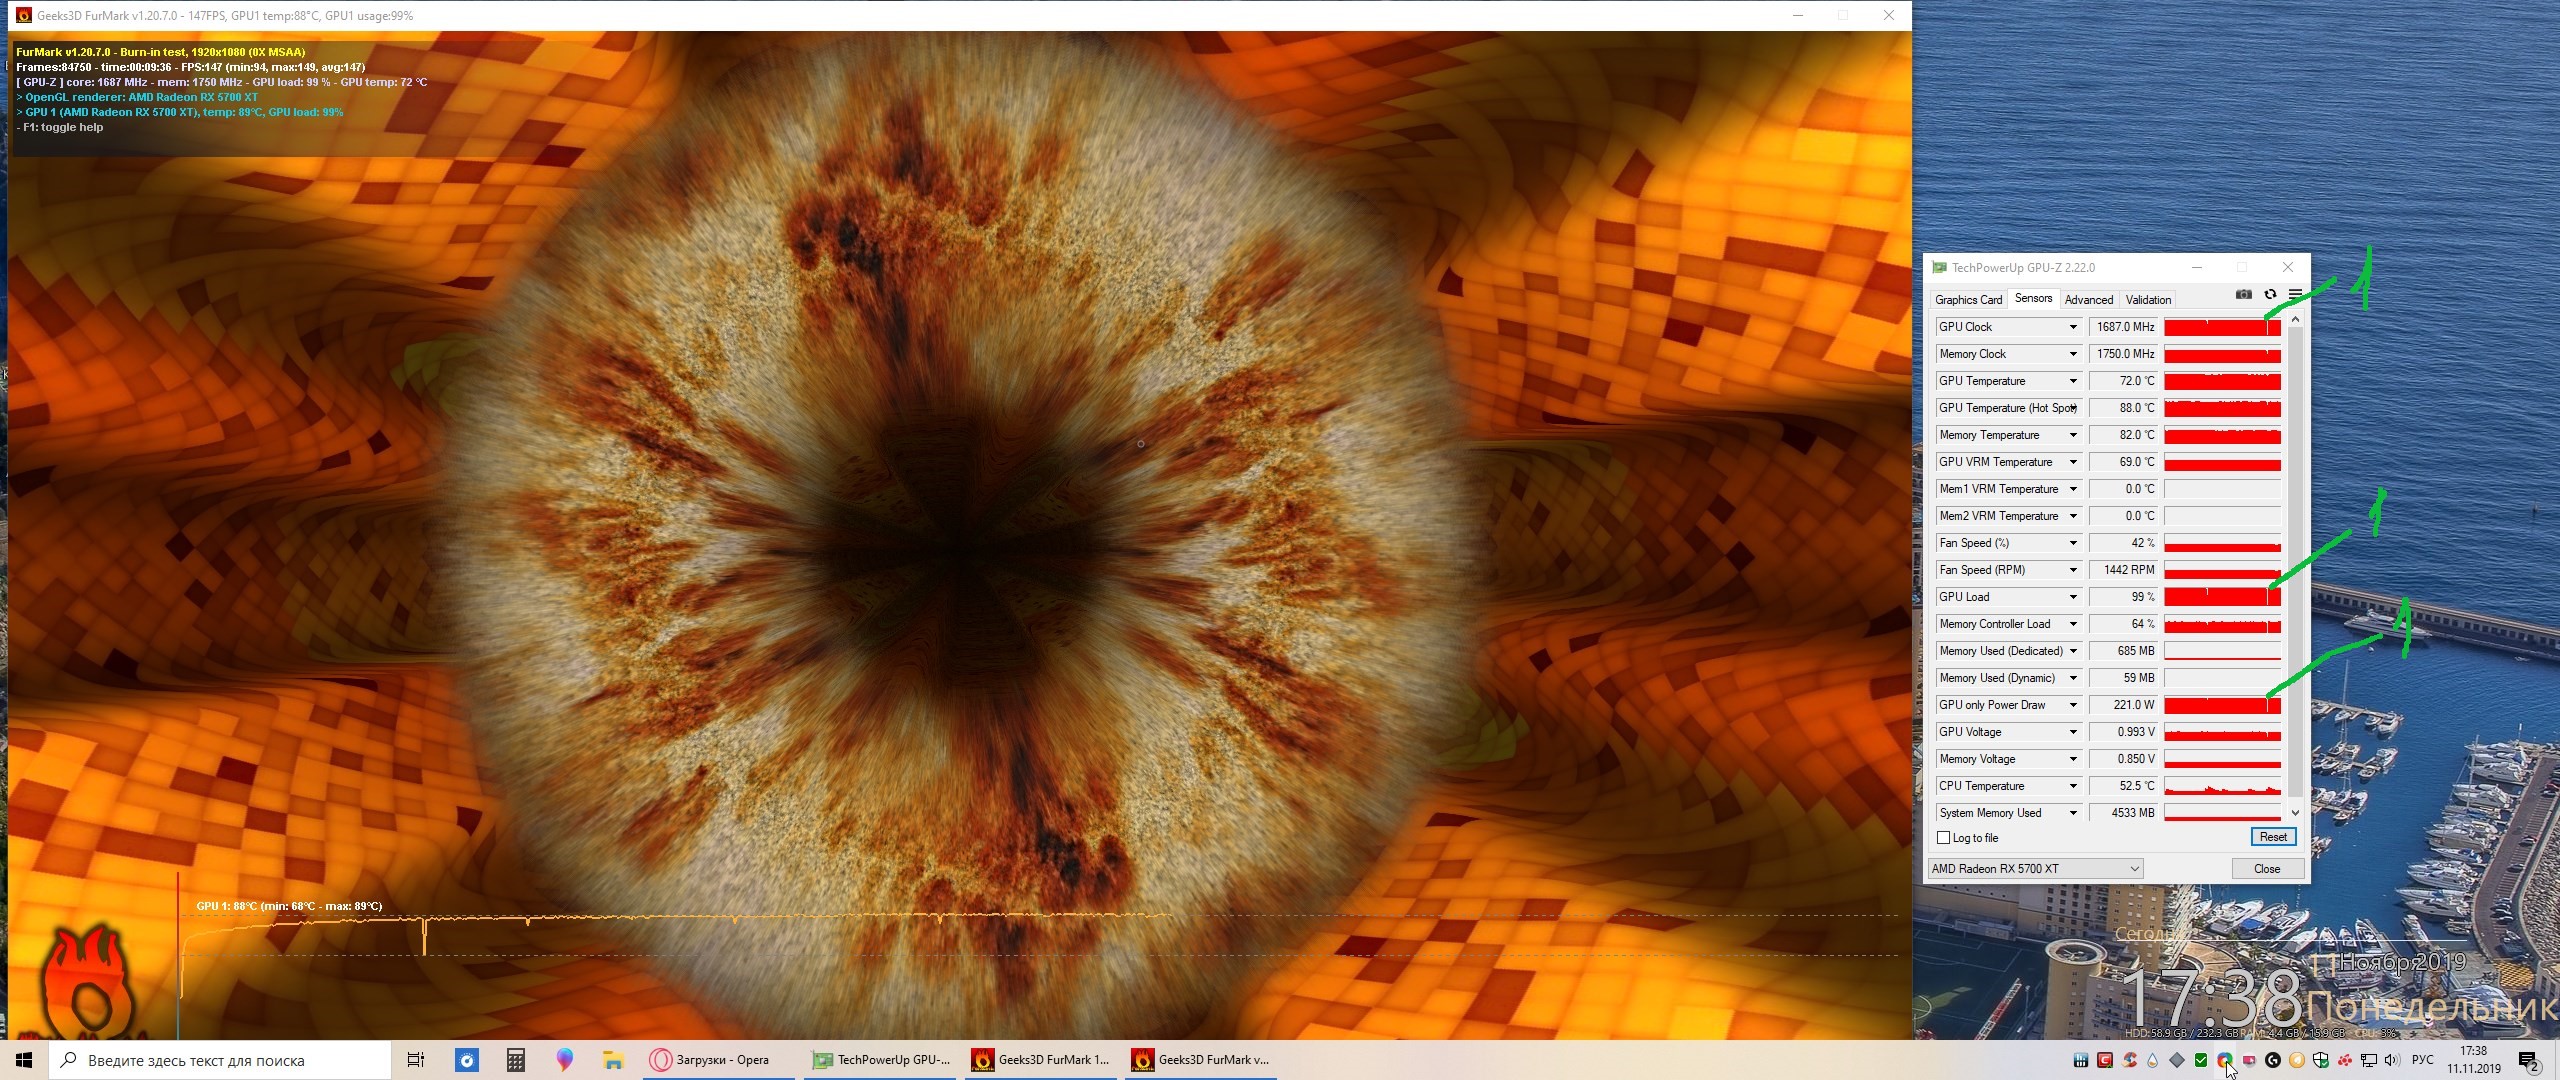Open the Task View icon in the taskbar
2560x1080 pixels.
[416, 1060]
